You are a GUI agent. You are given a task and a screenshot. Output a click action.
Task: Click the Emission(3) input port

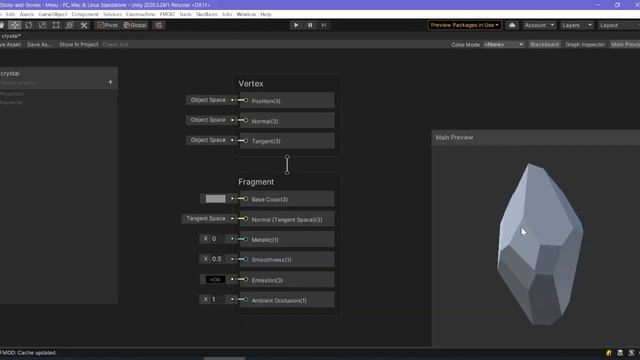[x=246, y=279]
